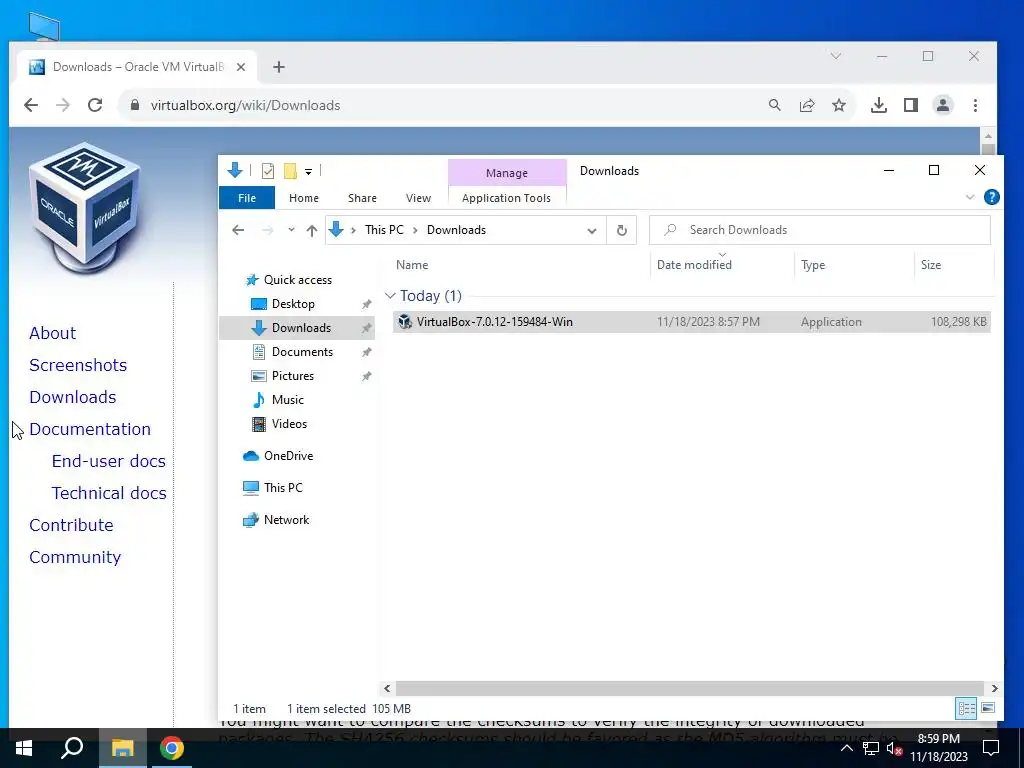Refresh the Downloads folder view
1024x768 pixels.
coord(622,230)
